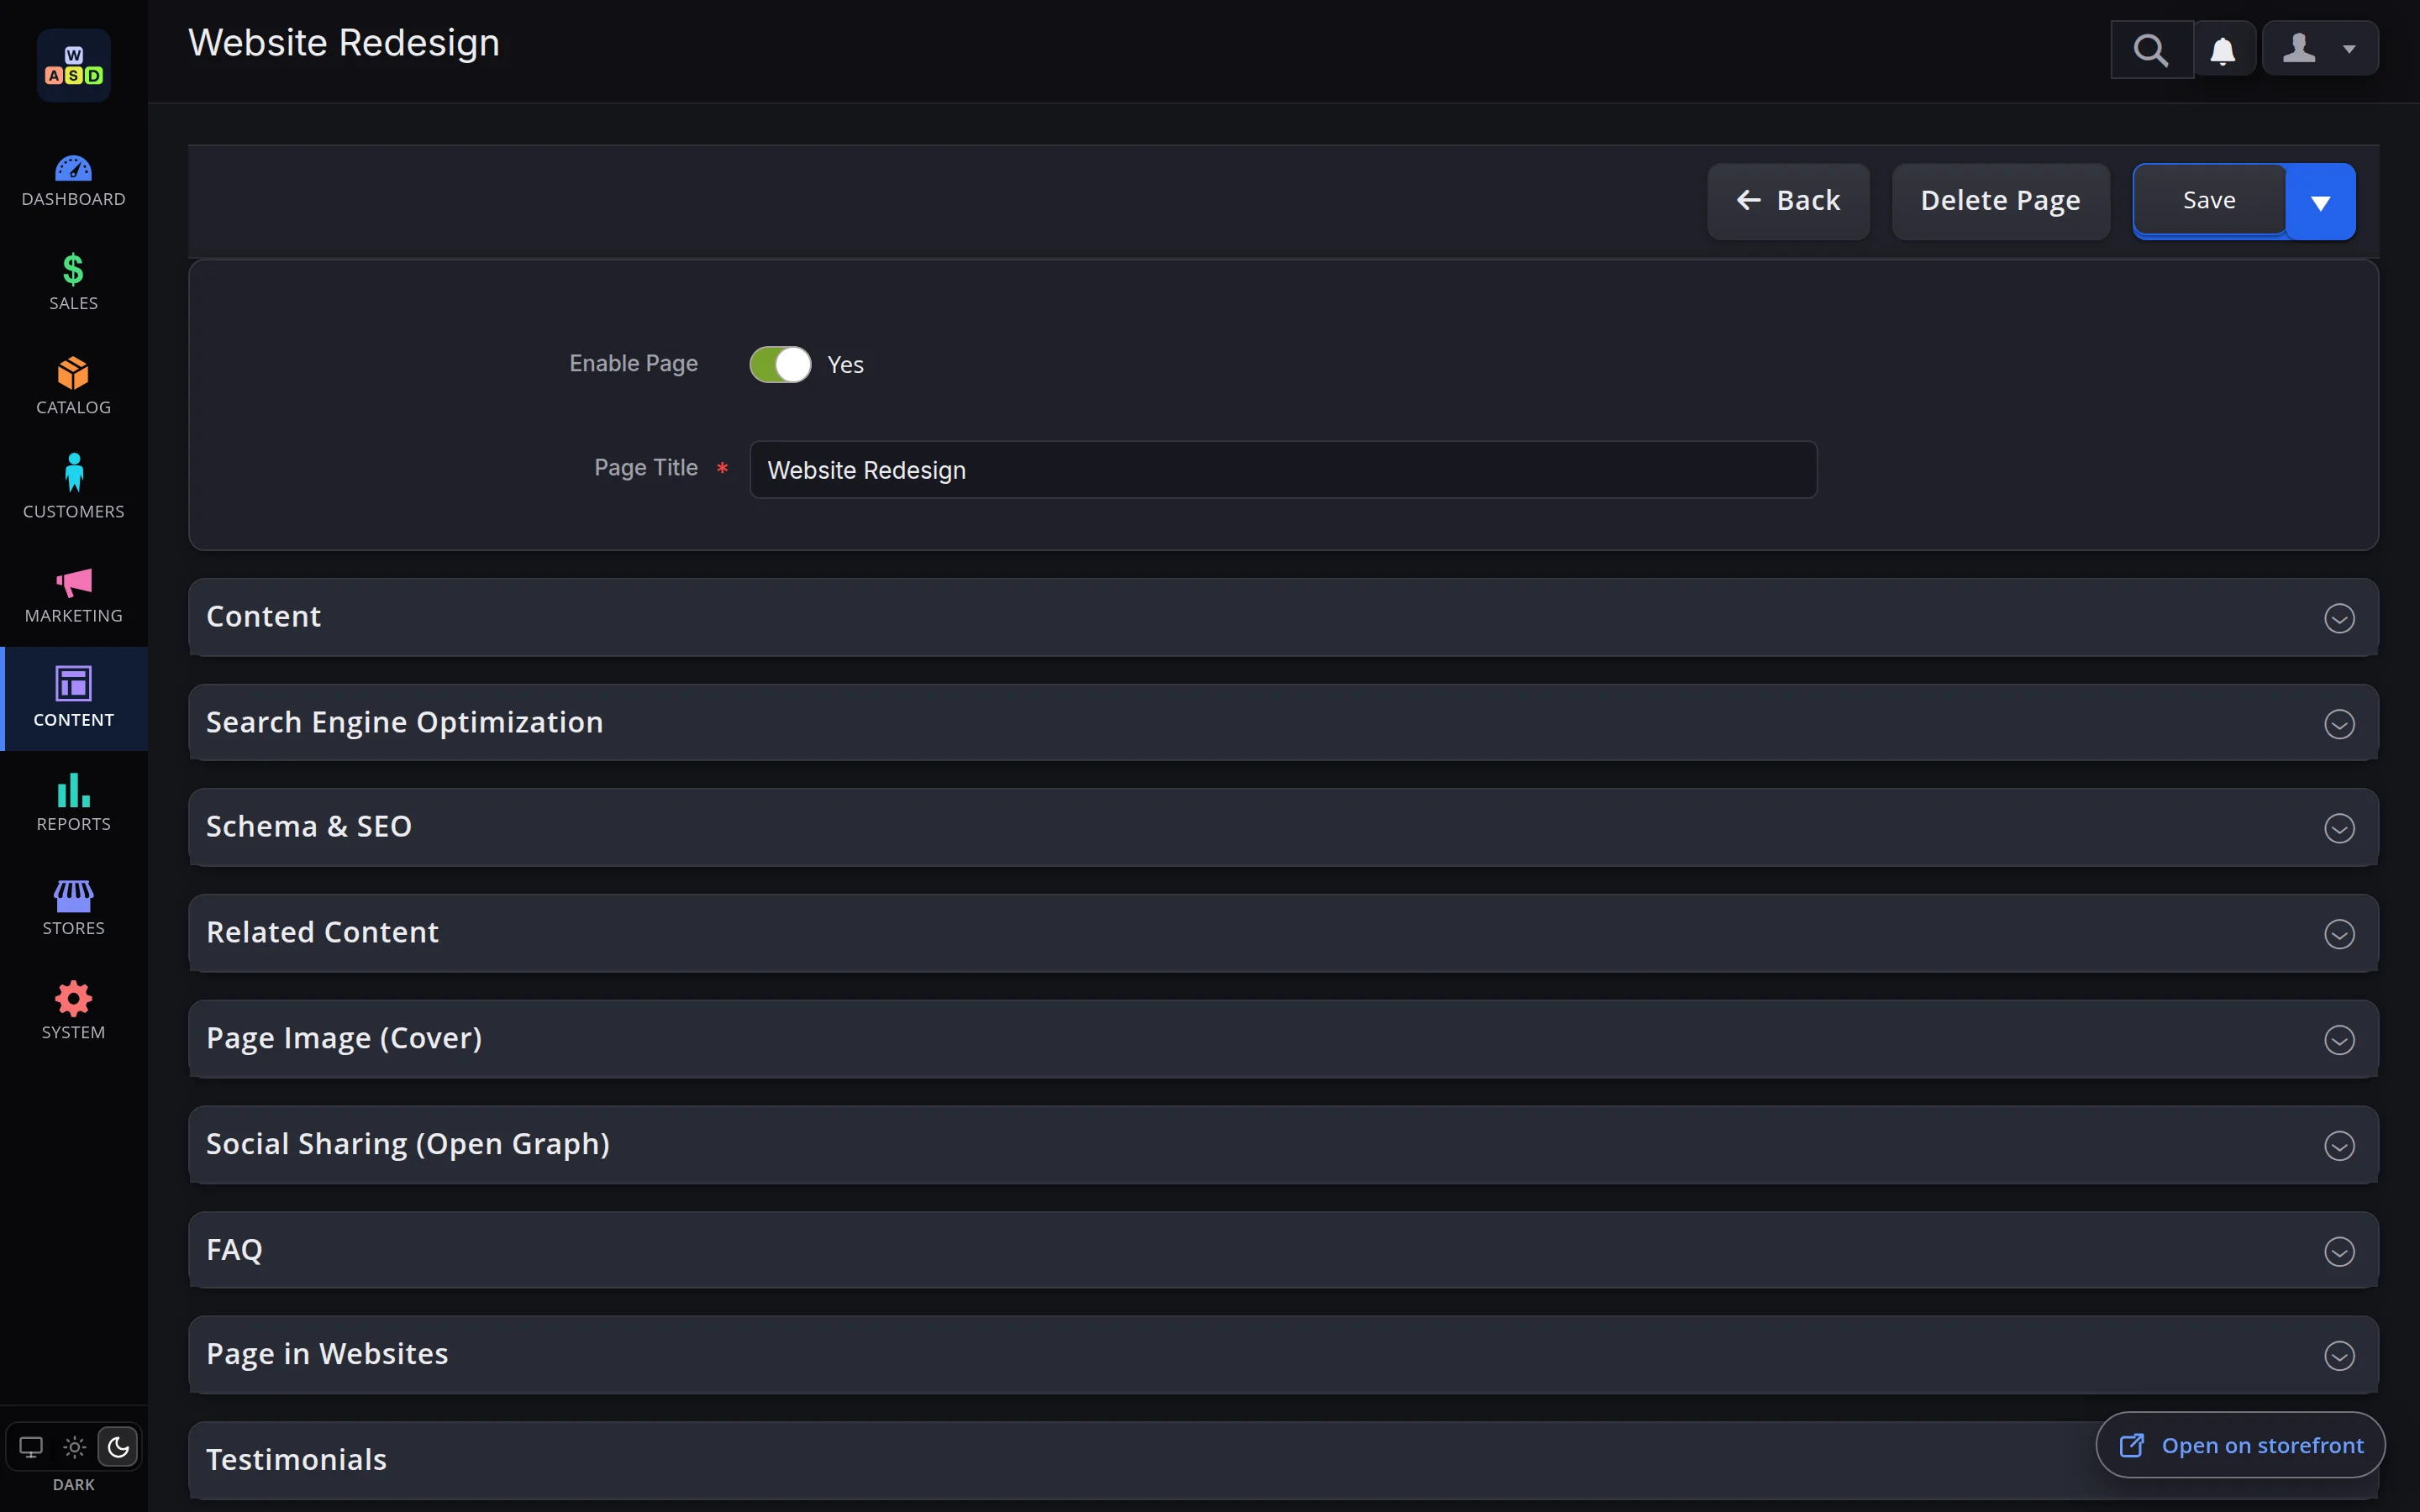Toggle the Enable Page switch
Screen dimensions: 2420x1512
coord(780,365)
